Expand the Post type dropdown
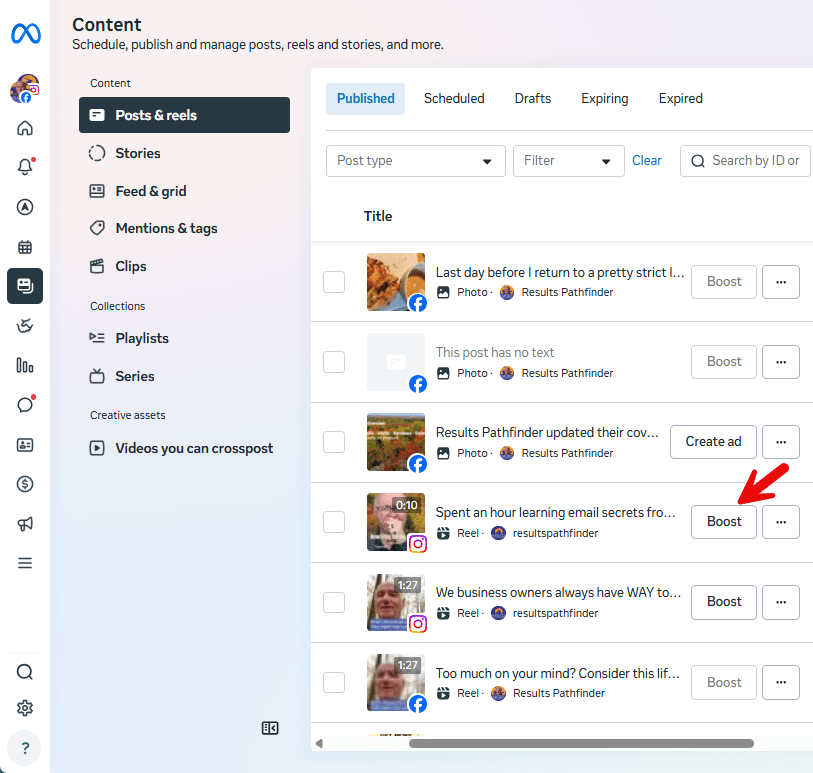813x773 pixels. tap(416, 161)
